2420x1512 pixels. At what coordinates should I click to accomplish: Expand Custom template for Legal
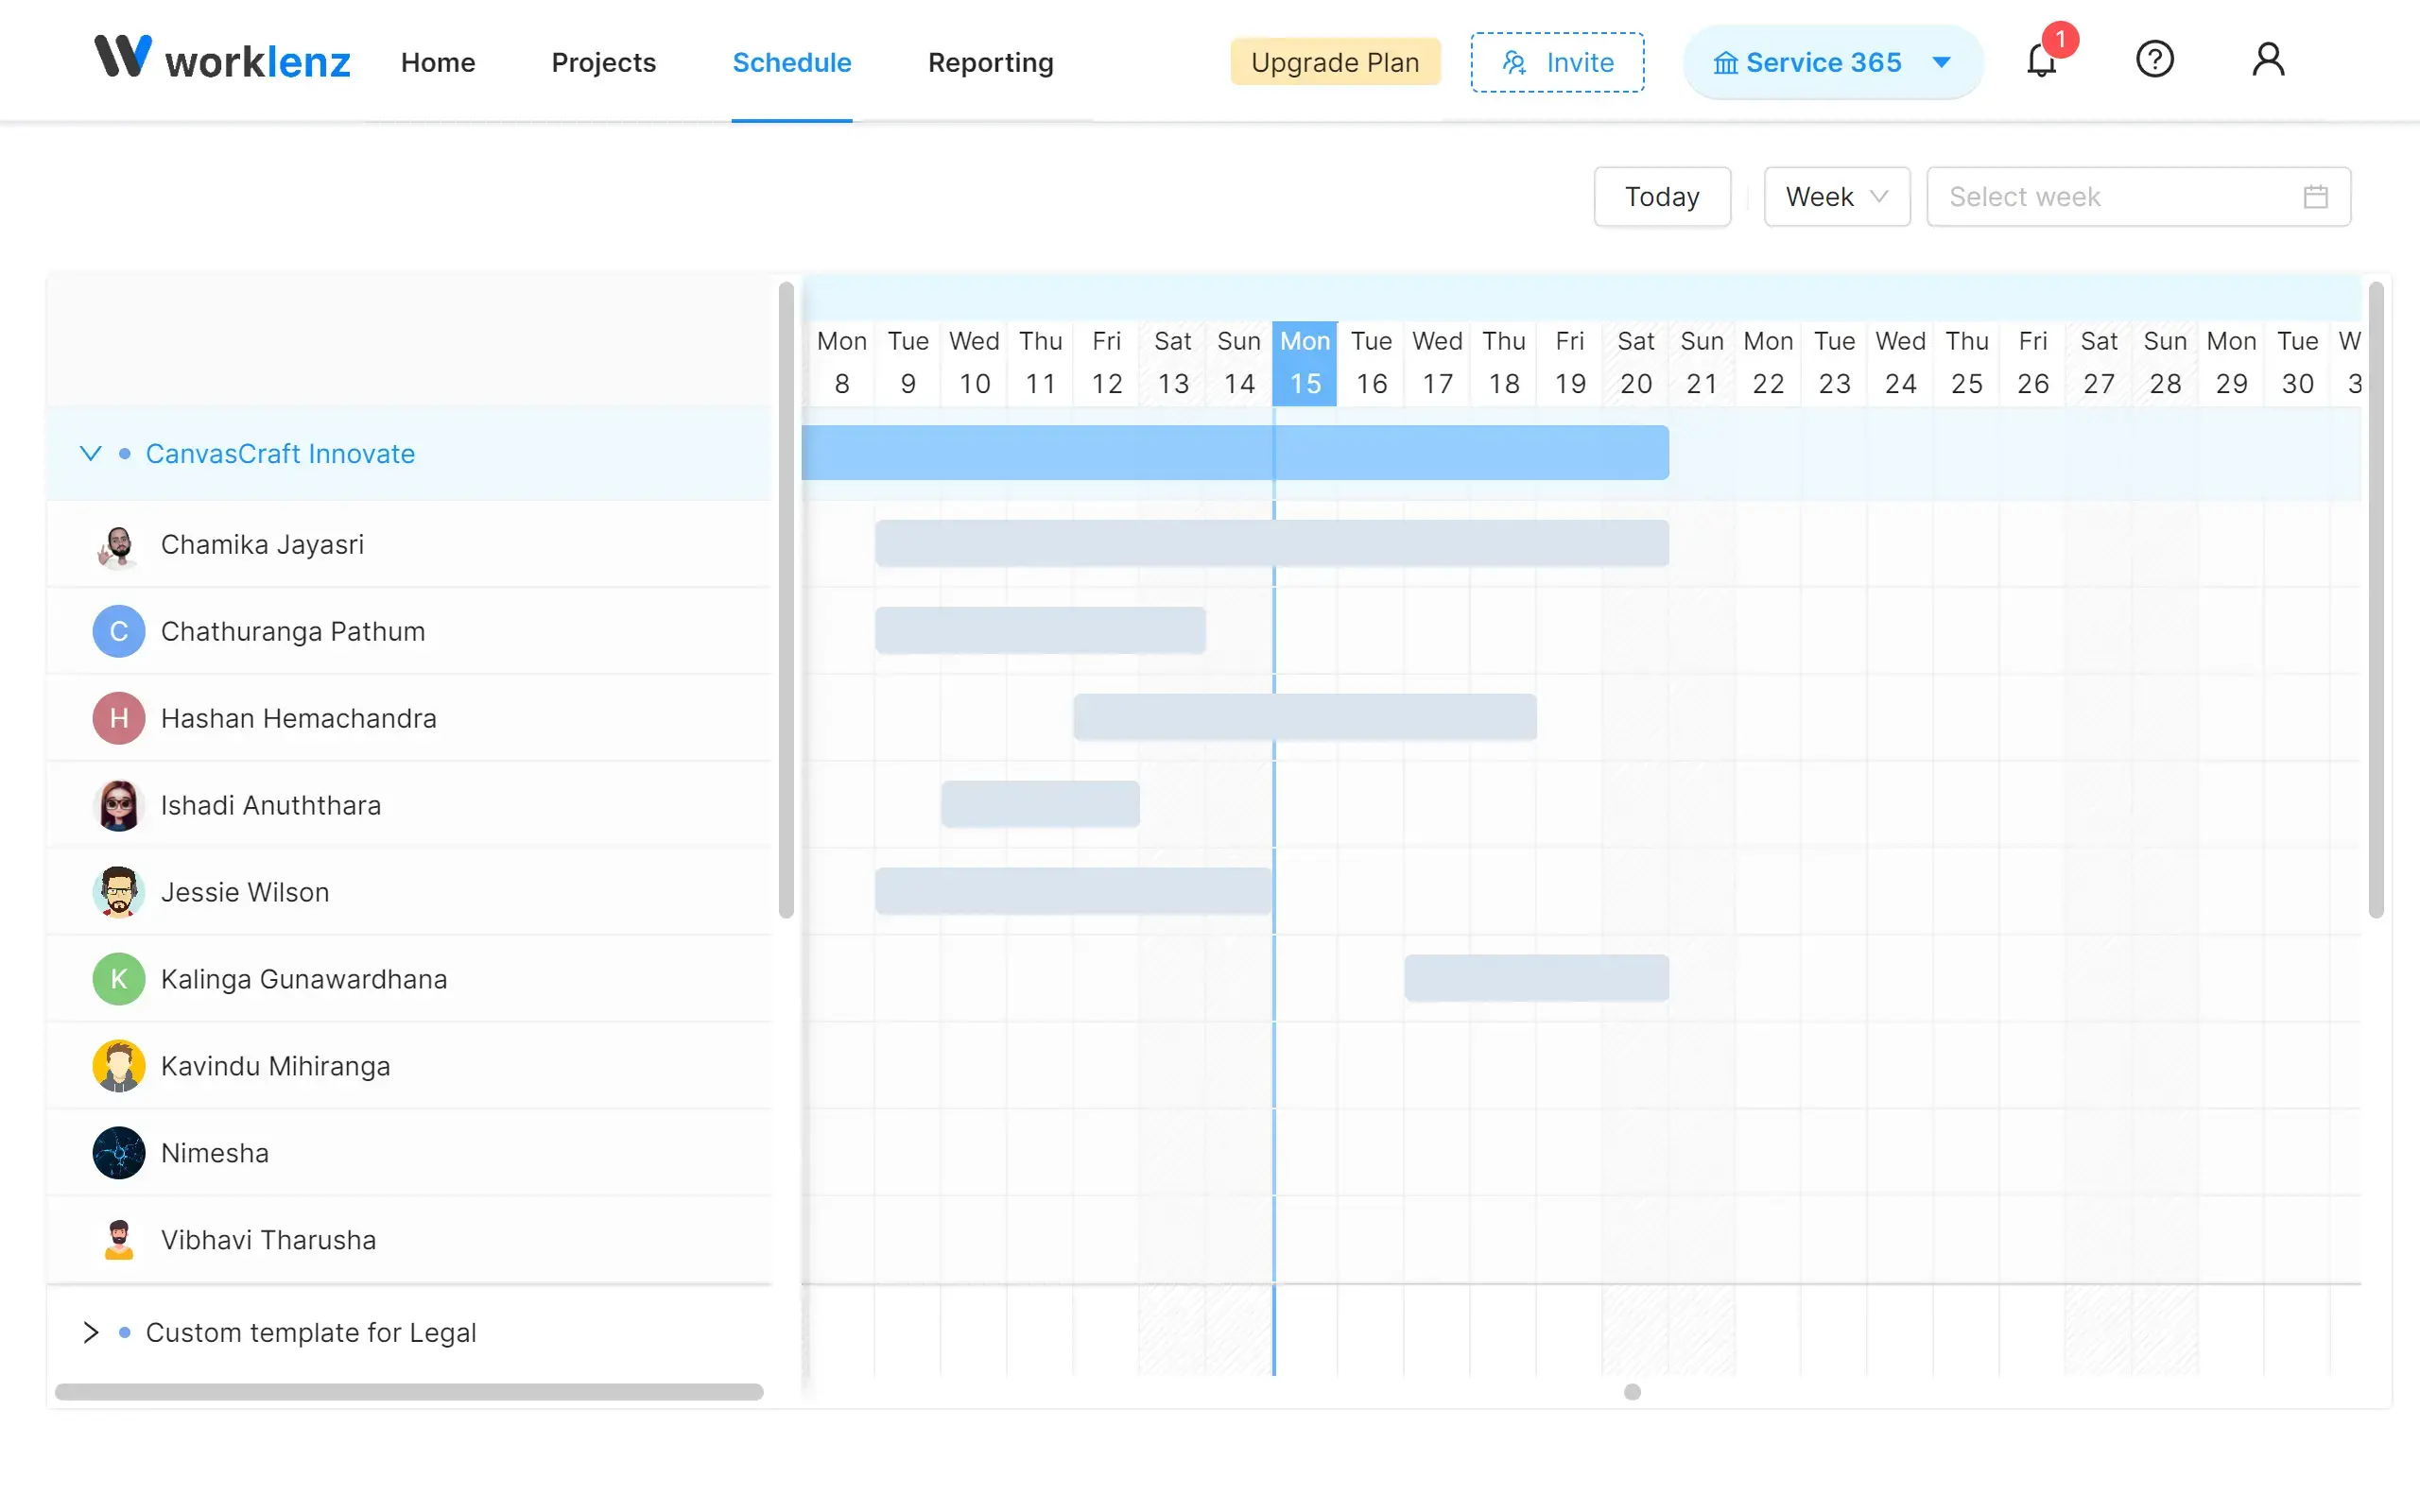pos(90,1332)
